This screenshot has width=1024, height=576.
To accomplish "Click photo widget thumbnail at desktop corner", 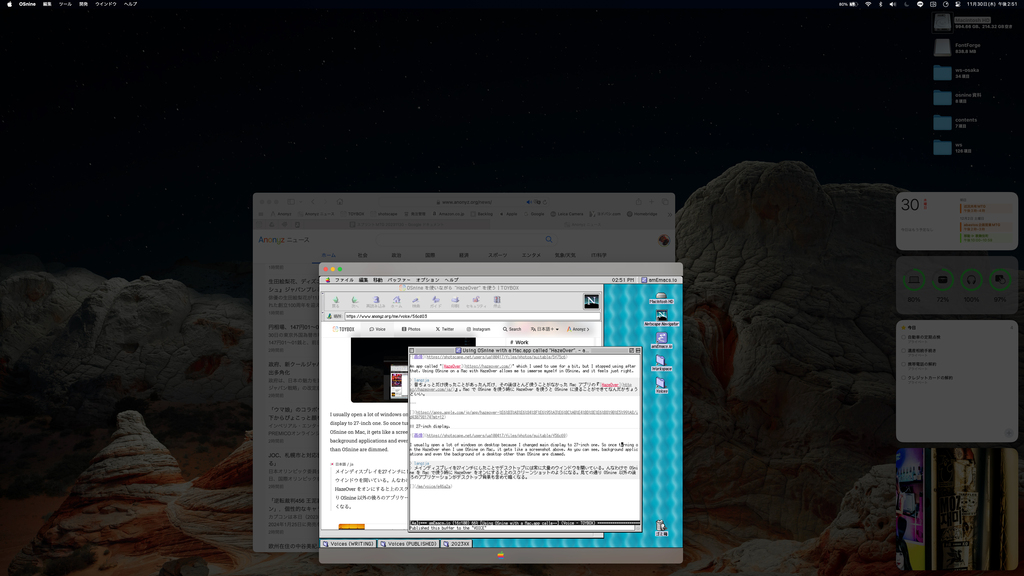I will click(957, 509).
